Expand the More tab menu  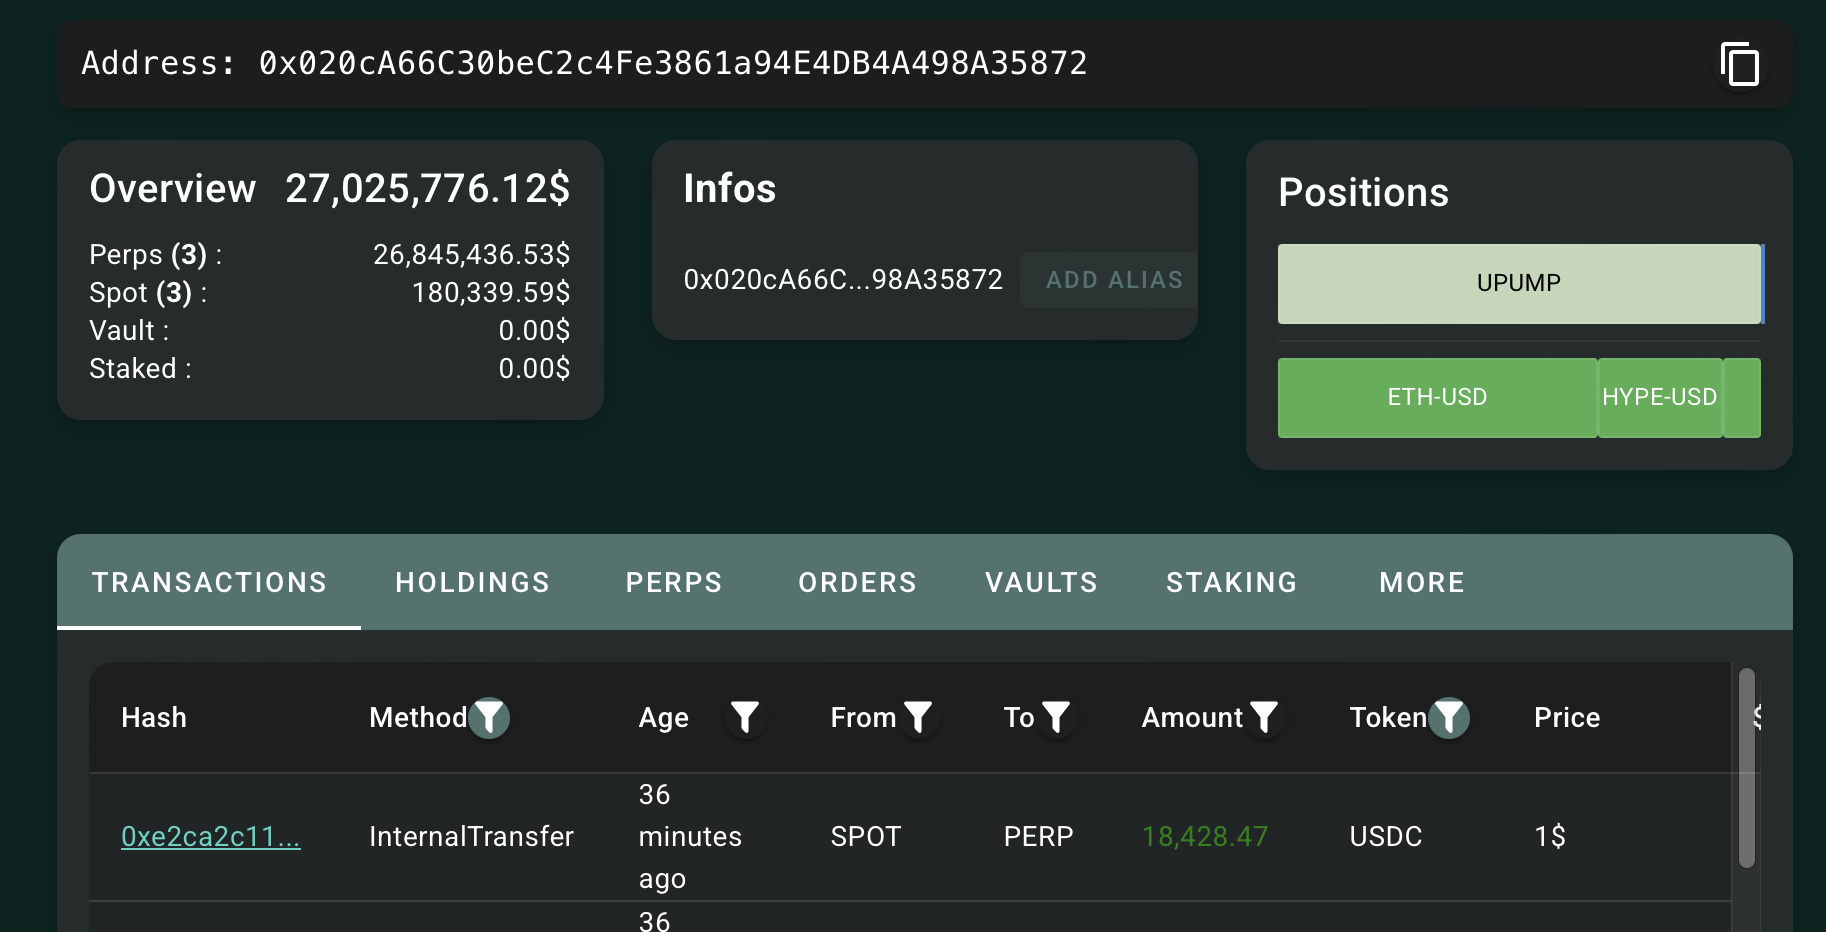pos(1421,582)
